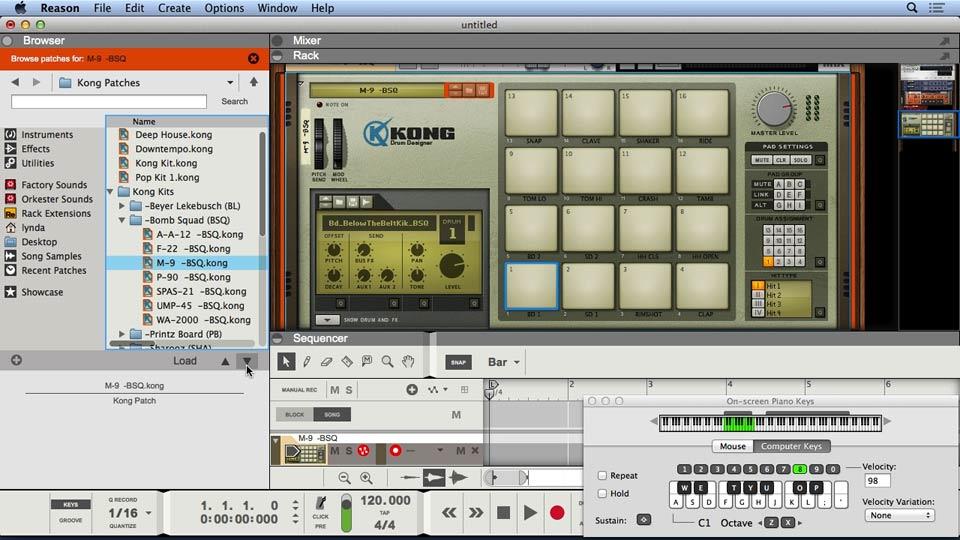Viewport: 960px width, 540px height.
Task: Select previous patch with up arrow
Action: point(225,361)
